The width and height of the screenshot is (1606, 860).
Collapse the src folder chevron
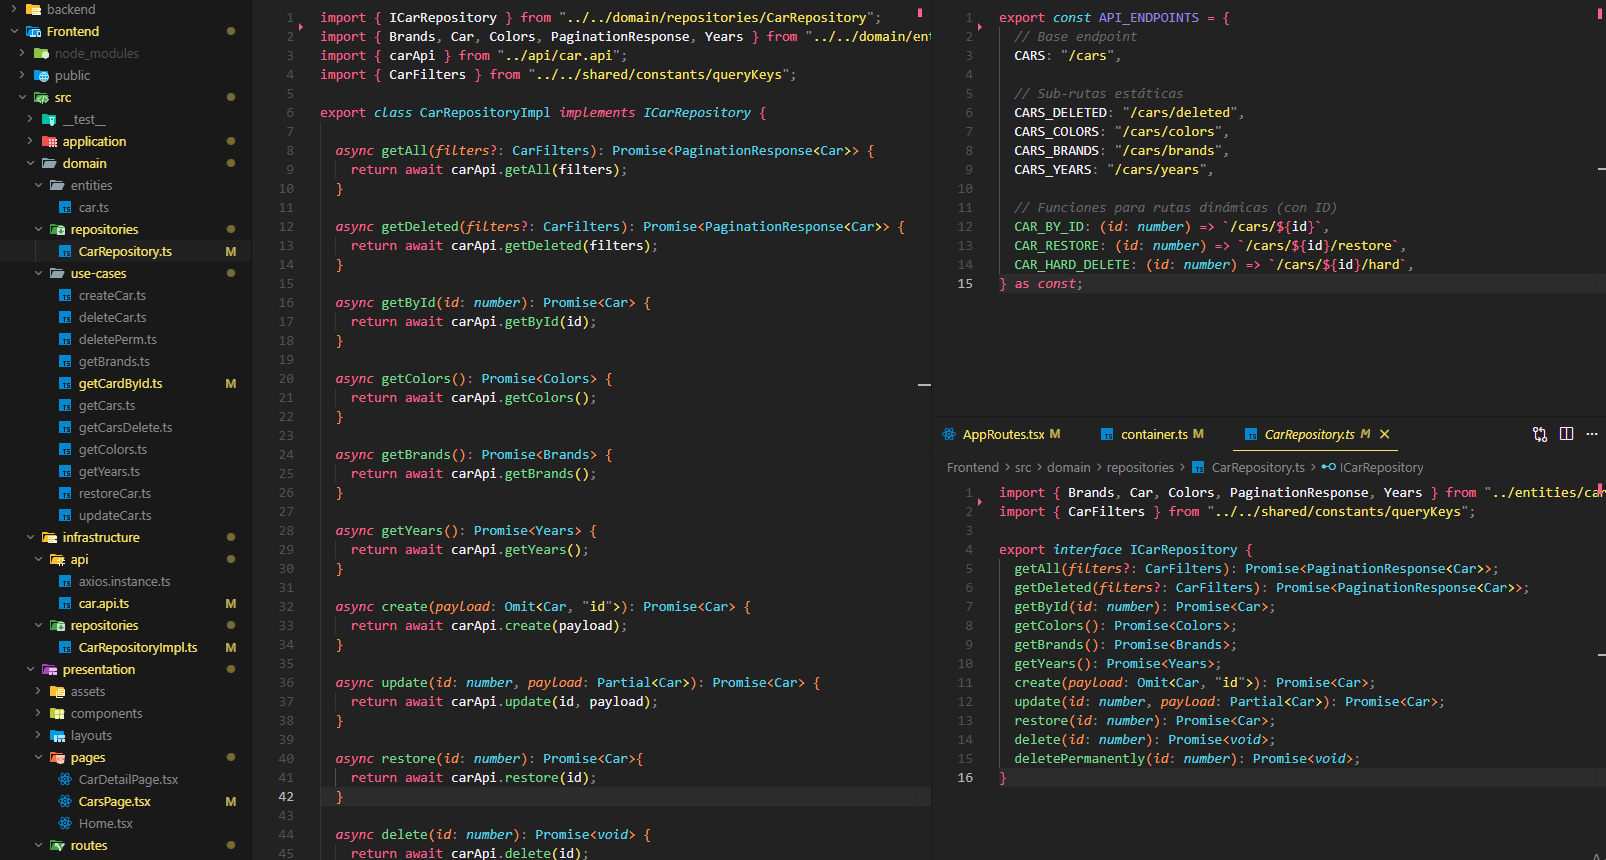point(22,97)
